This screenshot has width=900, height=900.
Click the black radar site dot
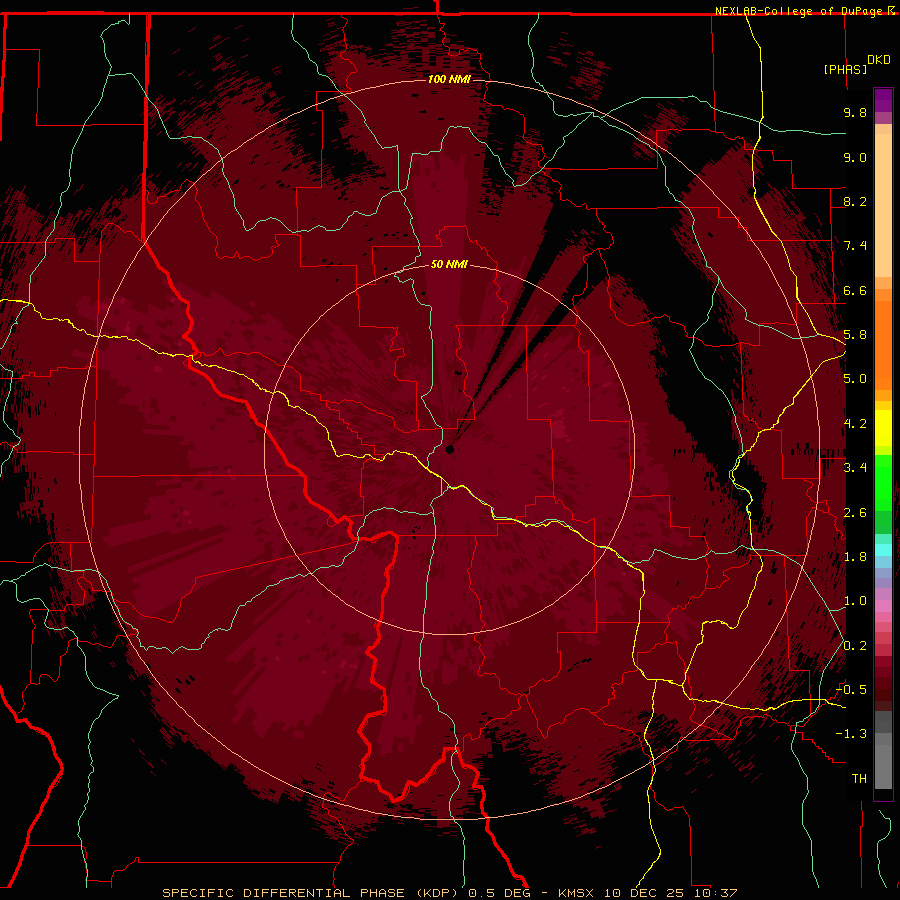click(450, 449)
